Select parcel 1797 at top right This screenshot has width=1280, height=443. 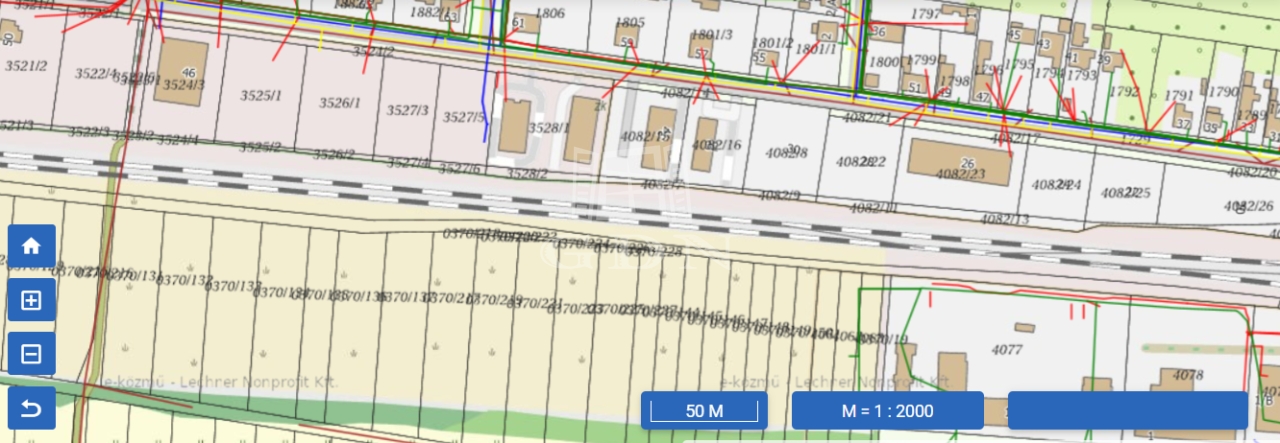point(926,13)
